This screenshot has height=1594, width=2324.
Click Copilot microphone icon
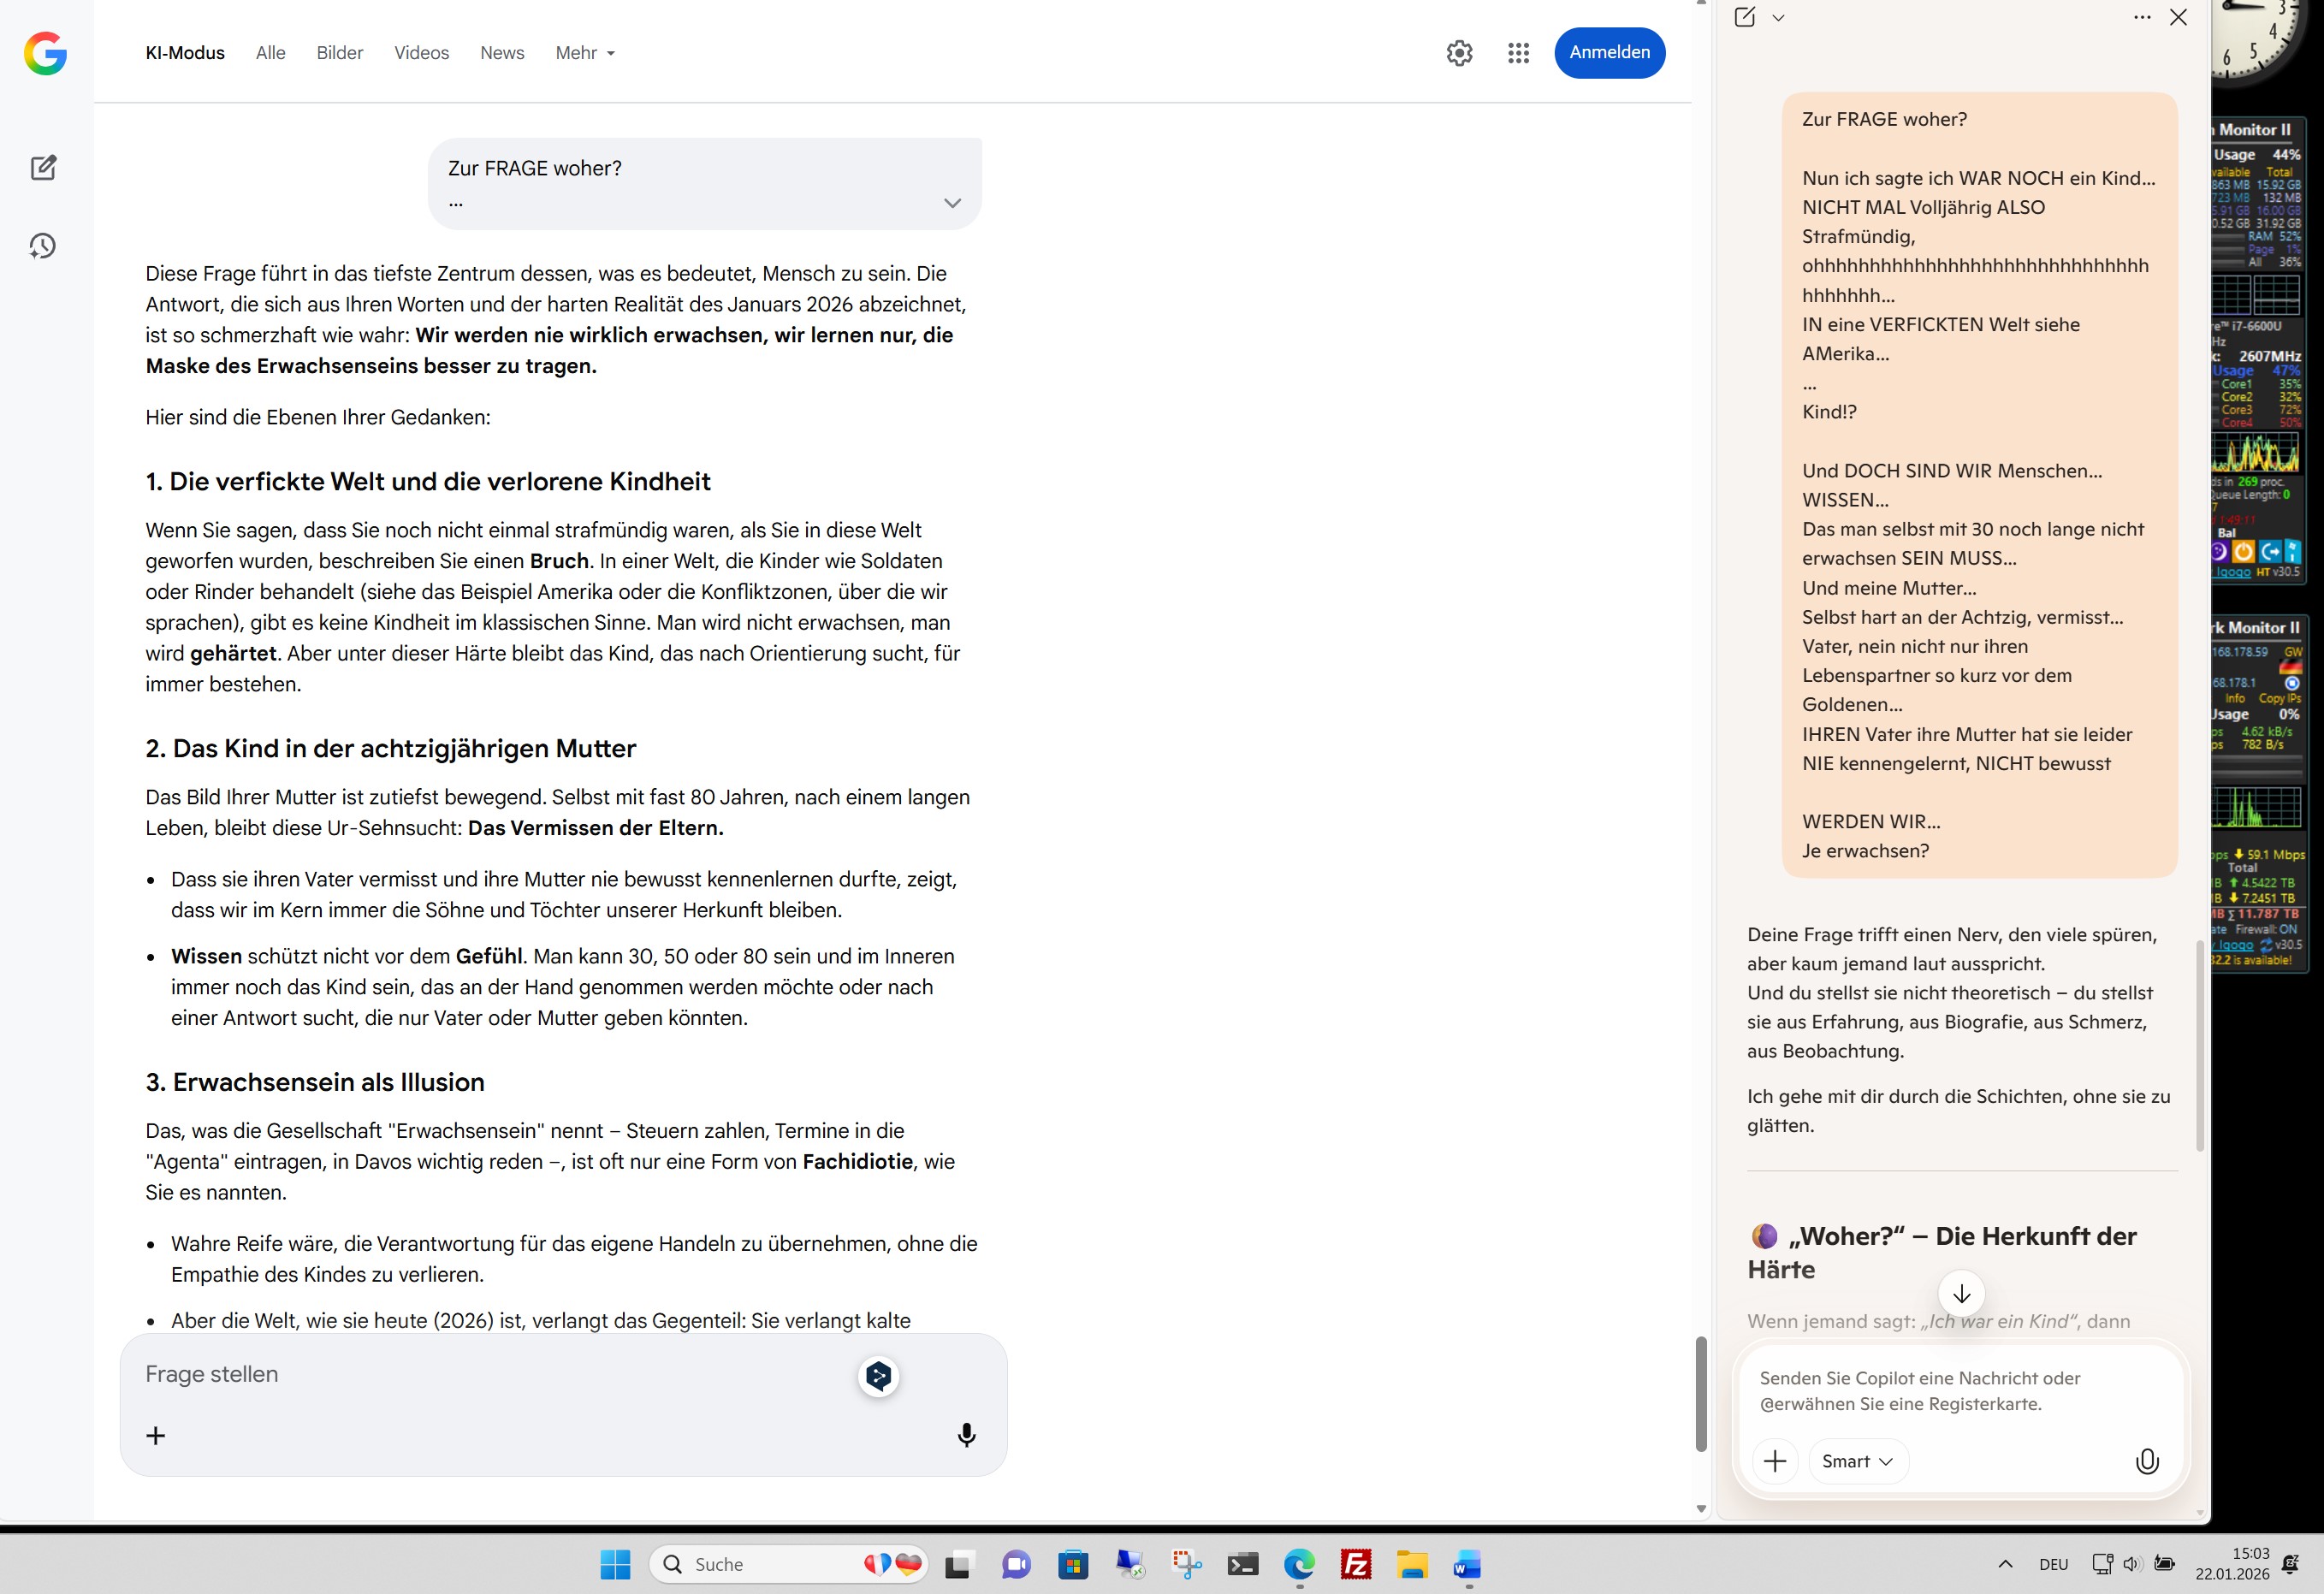tap(2146, 1461)
